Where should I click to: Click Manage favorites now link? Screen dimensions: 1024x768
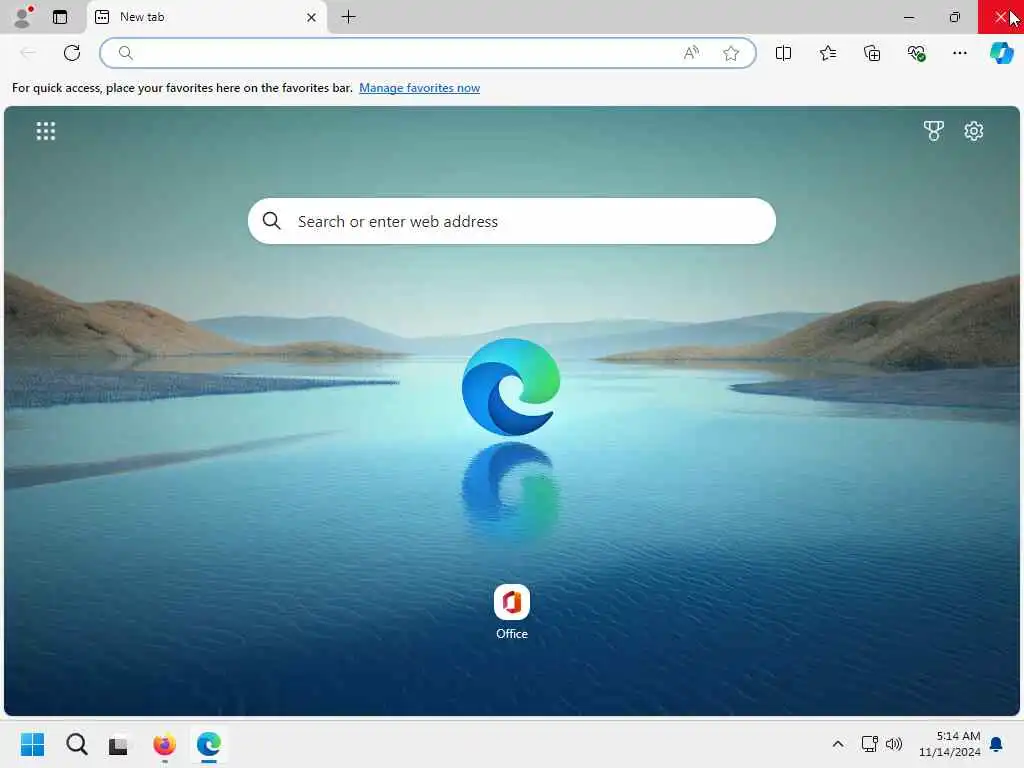tap(419, 88)
